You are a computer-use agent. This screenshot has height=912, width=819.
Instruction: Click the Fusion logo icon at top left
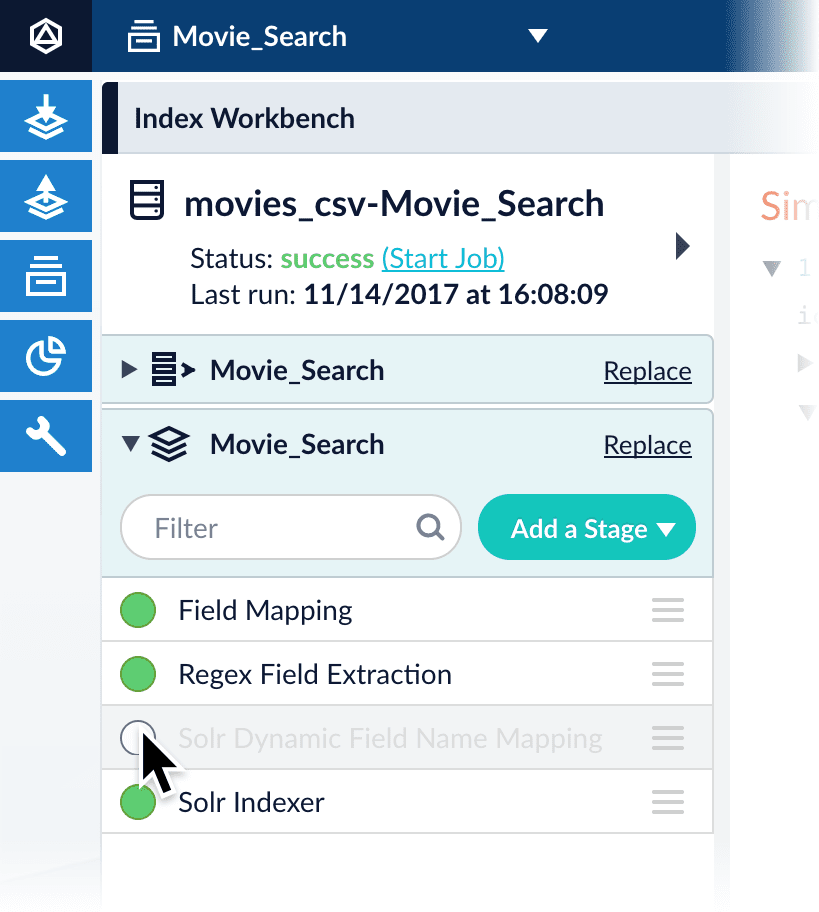pyautogui.click(x=45, y=37)
